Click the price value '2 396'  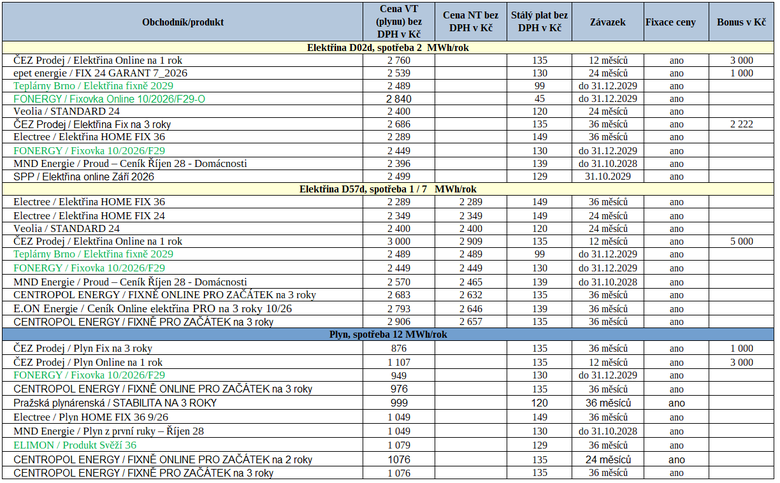pos(399,164)
